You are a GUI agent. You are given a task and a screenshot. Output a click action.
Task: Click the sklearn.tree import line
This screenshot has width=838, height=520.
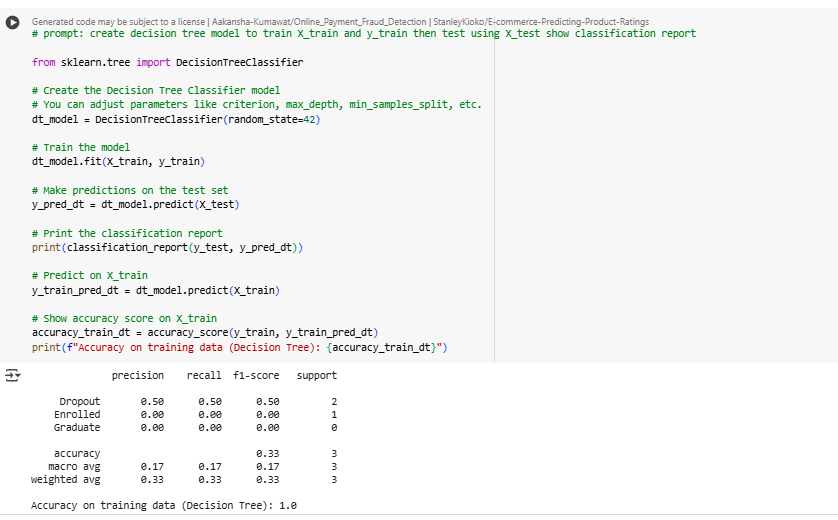[167, 63]
